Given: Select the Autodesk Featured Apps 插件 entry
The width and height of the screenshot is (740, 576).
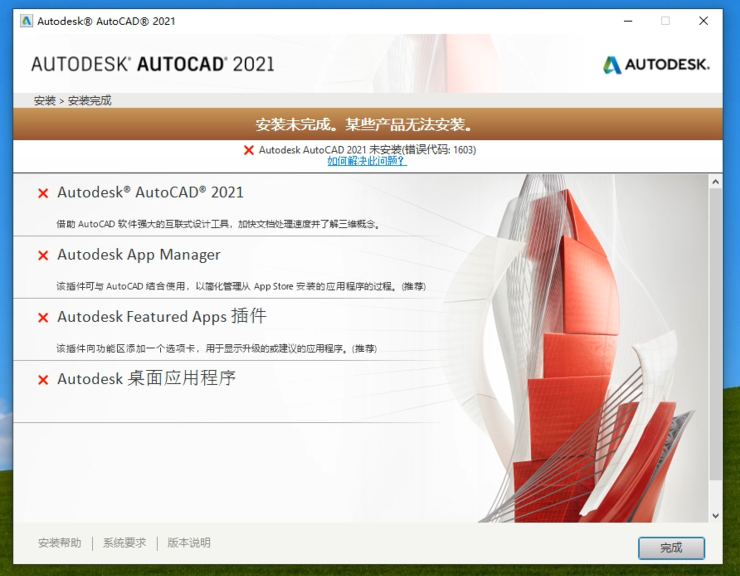Looking at the screenshot, I should pos(162,317).
